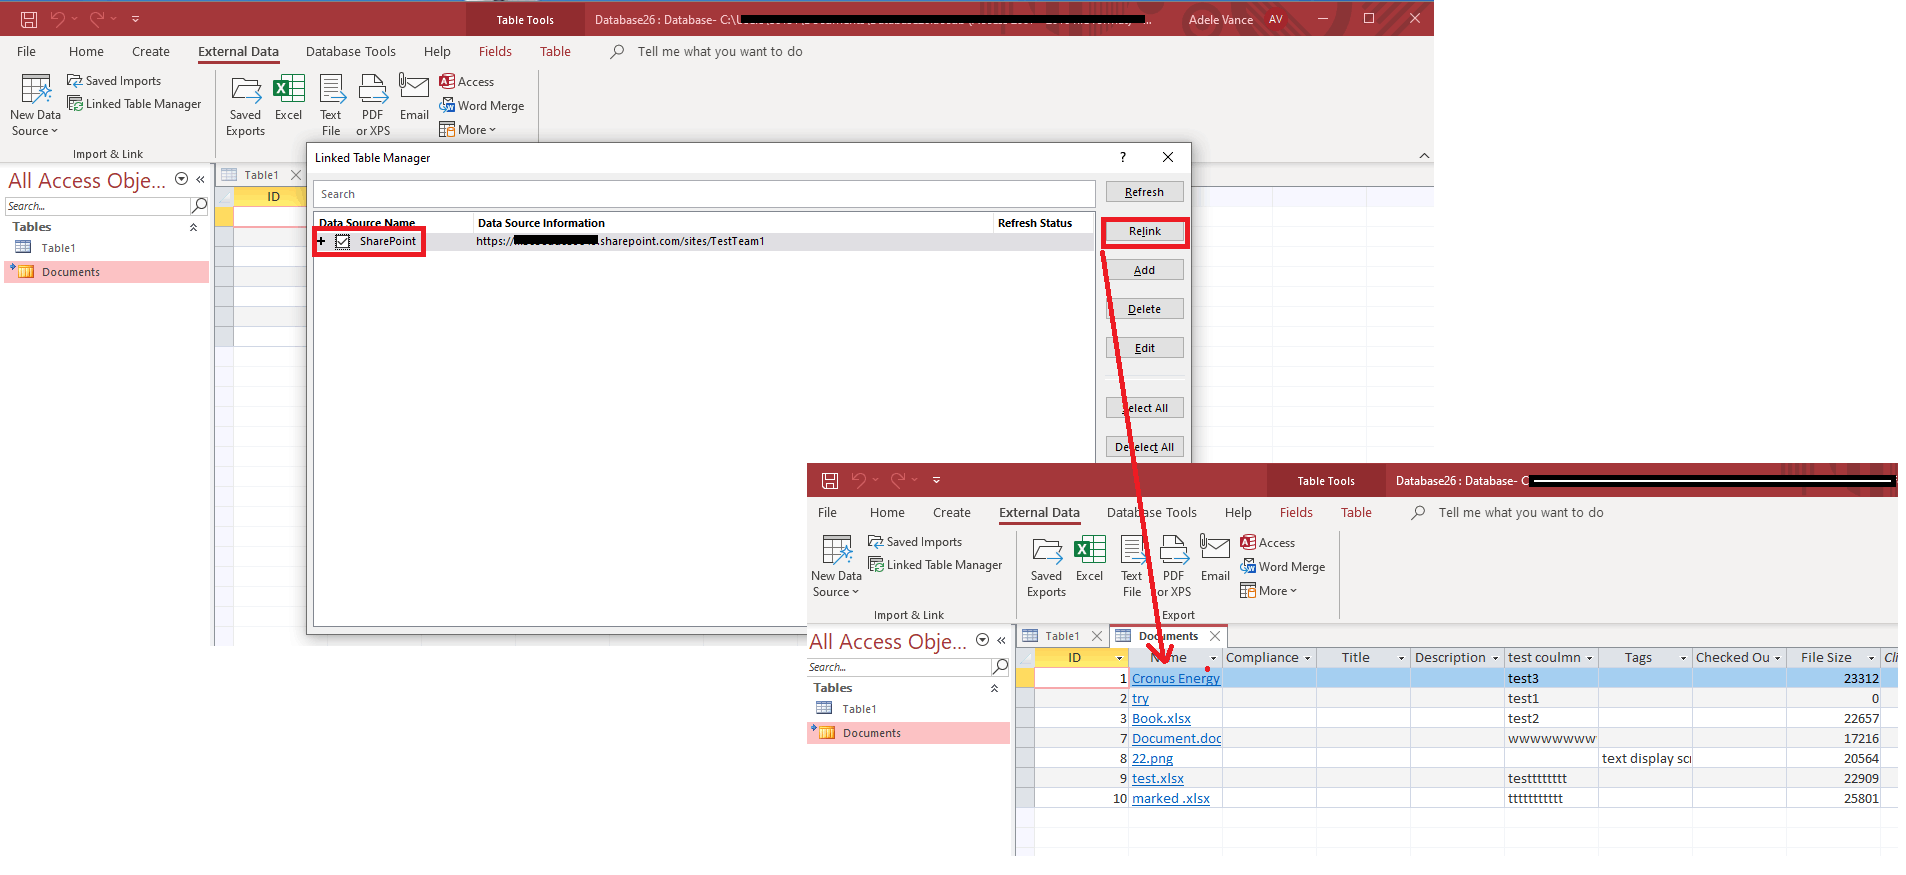Collapse lower navigation pane with chevrons
The height and width of the screenshot is (875, 1906).
click(1001, 640)
